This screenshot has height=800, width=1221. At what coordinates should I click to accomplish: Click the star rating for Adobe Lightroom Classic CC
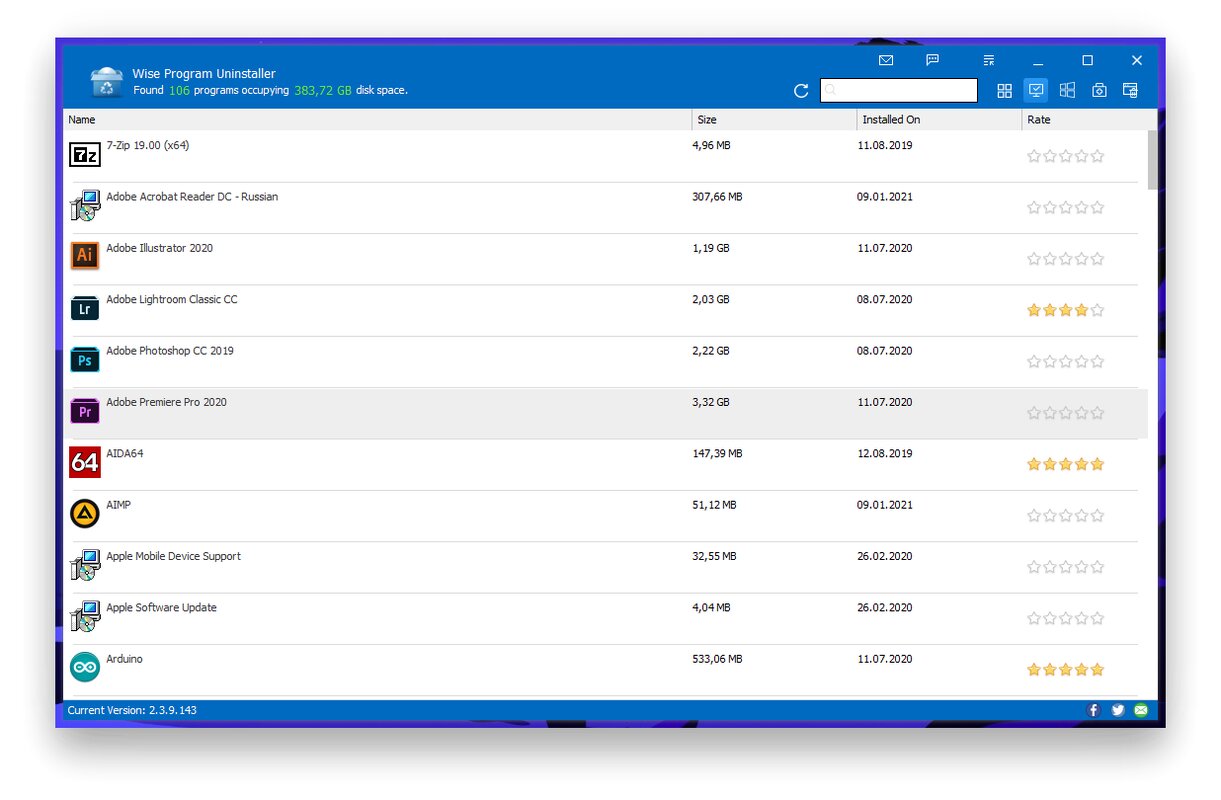[x=1066, y=310]
